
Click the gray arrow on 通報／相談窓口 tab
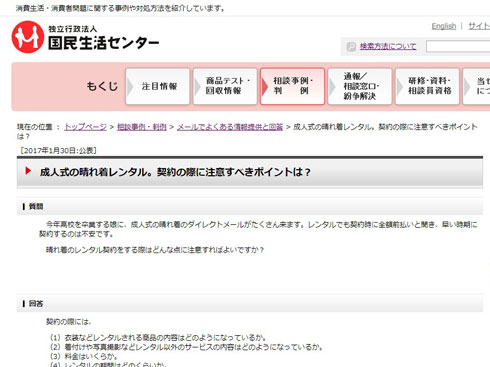tap(332, 87)
